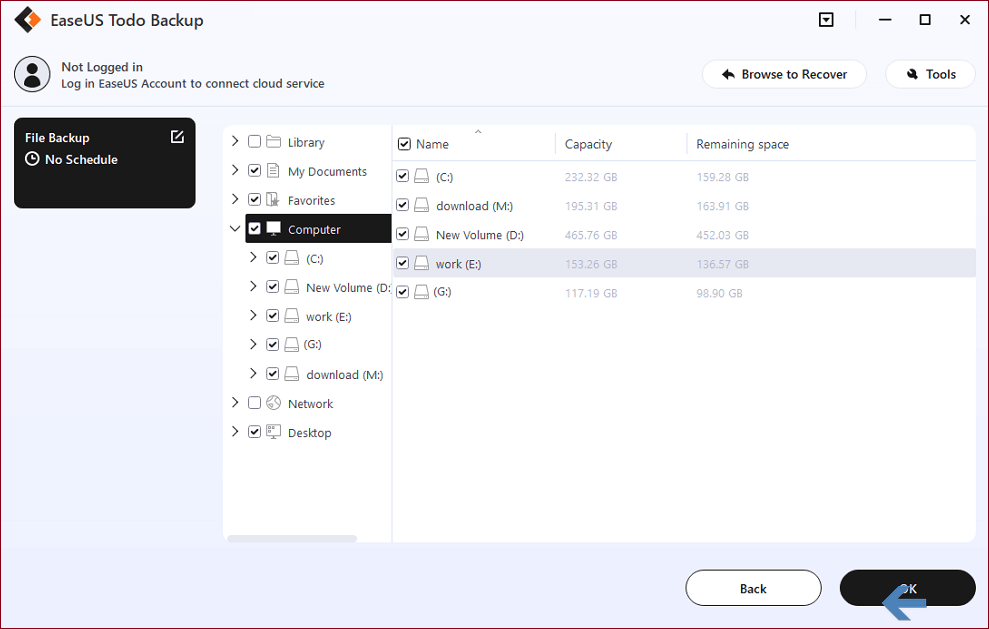
Task: Uncheck the work (E:) checkbox in list
Action: 402,262
